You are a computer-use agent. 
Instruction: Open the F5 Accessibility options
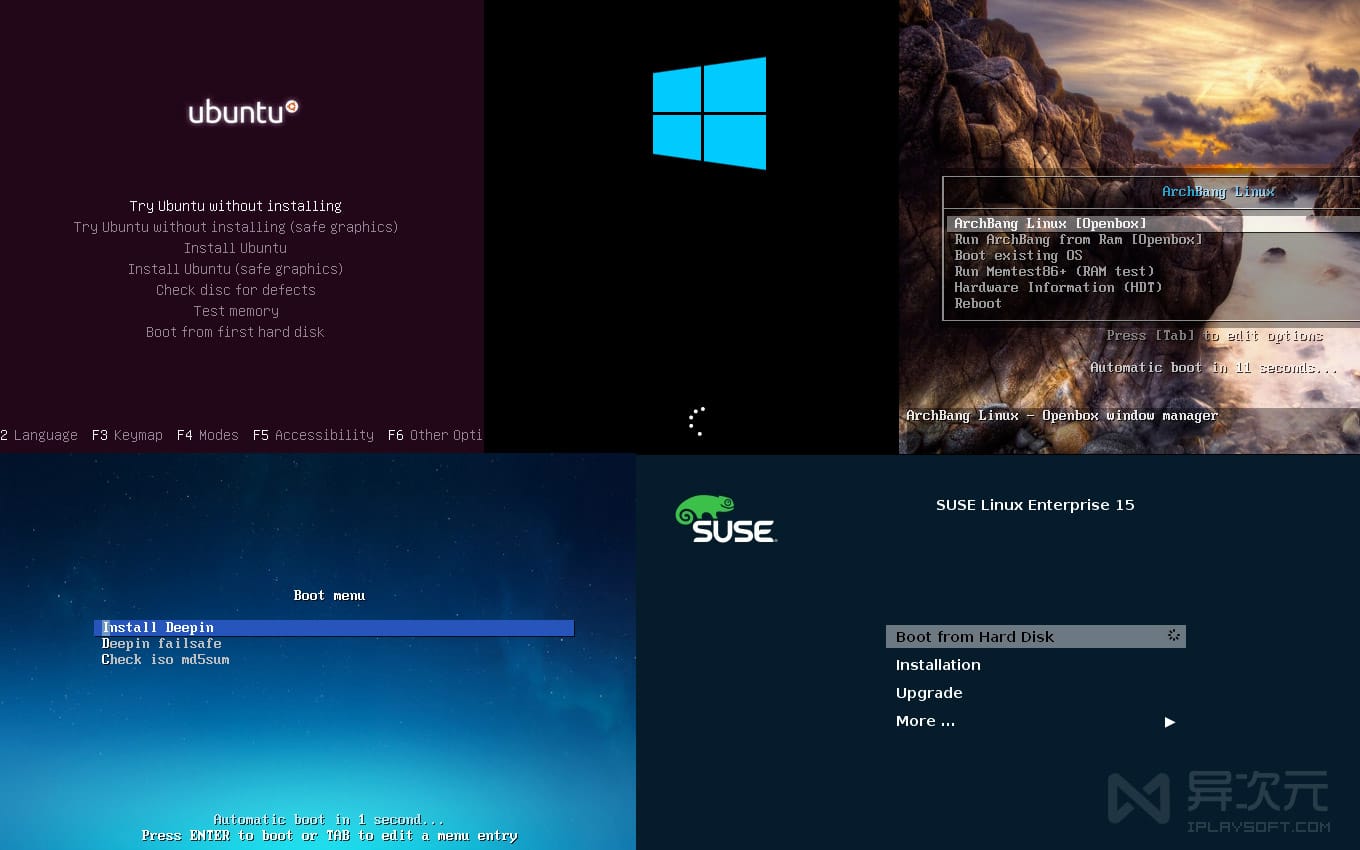coord(313,435)
